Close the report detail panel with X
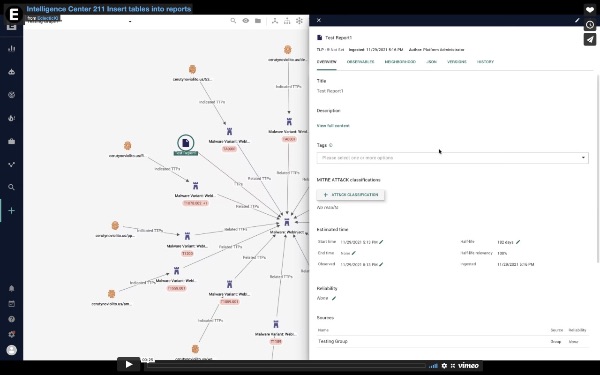The image size is (600, 375). coord(319,20)
